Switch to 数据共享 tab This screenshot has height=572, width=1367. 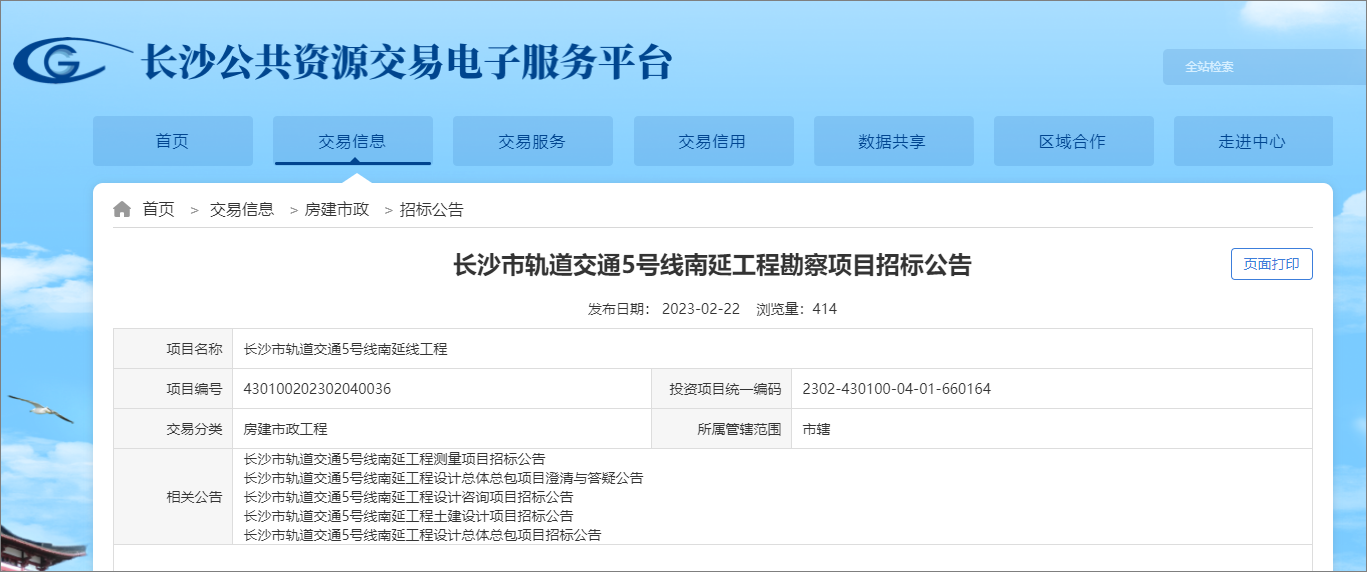[x=892, y=141]
